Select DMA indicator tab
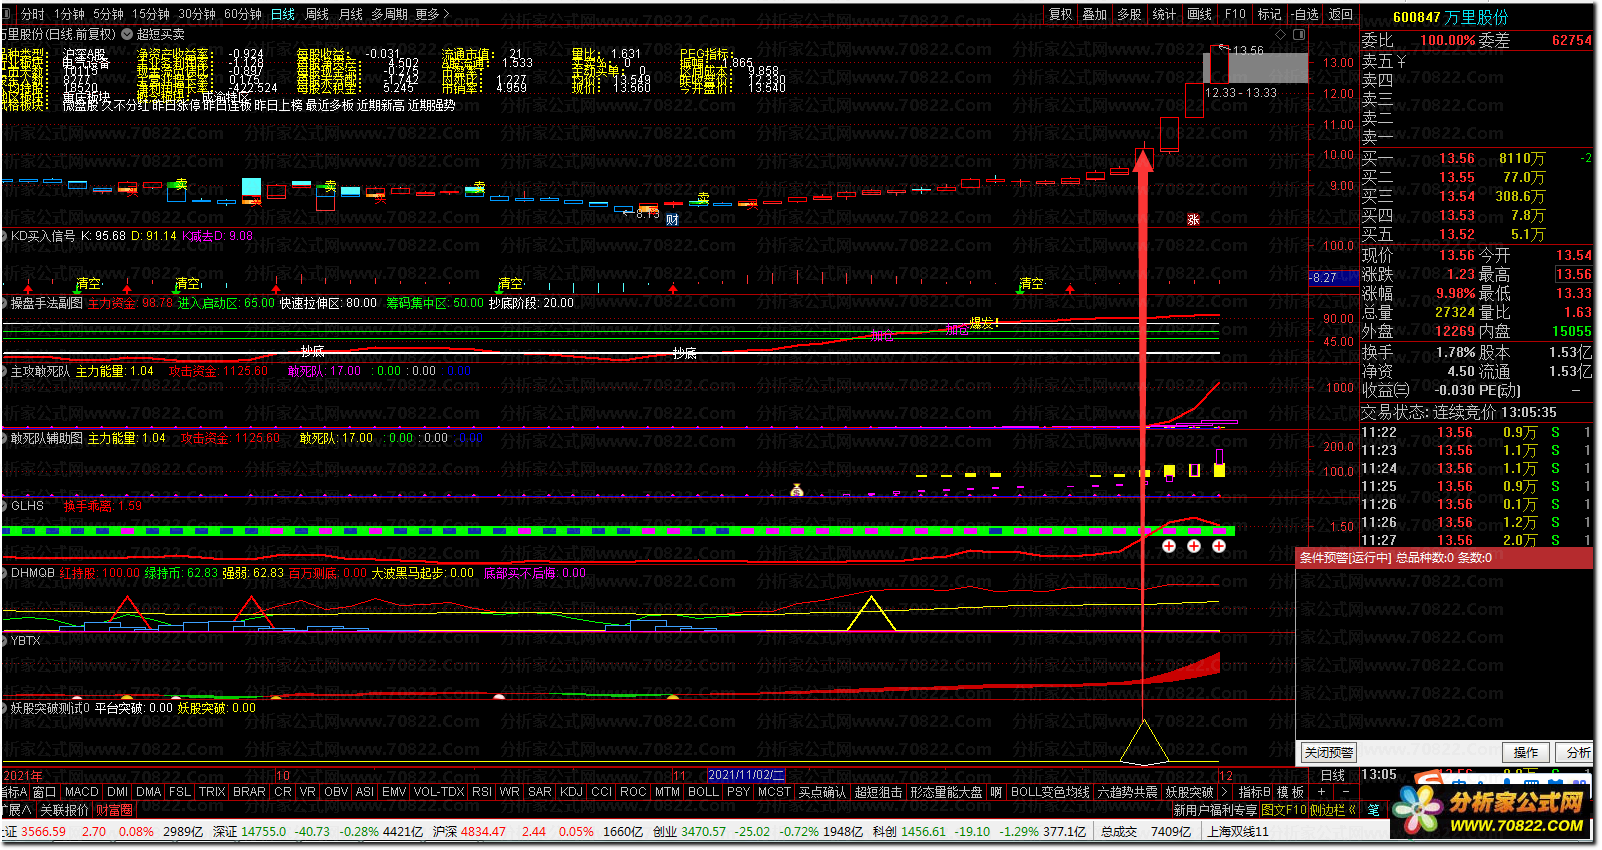This screenshot has width=1602, height=850. click(149, 791)
